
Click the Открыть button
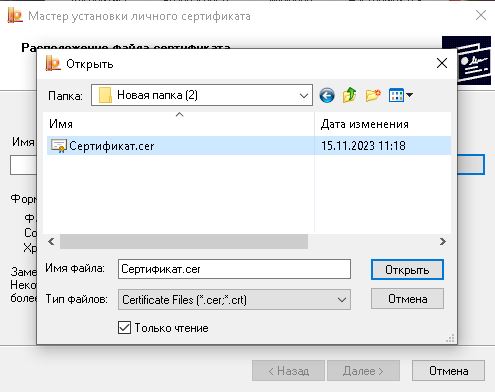tap(407, 270)
